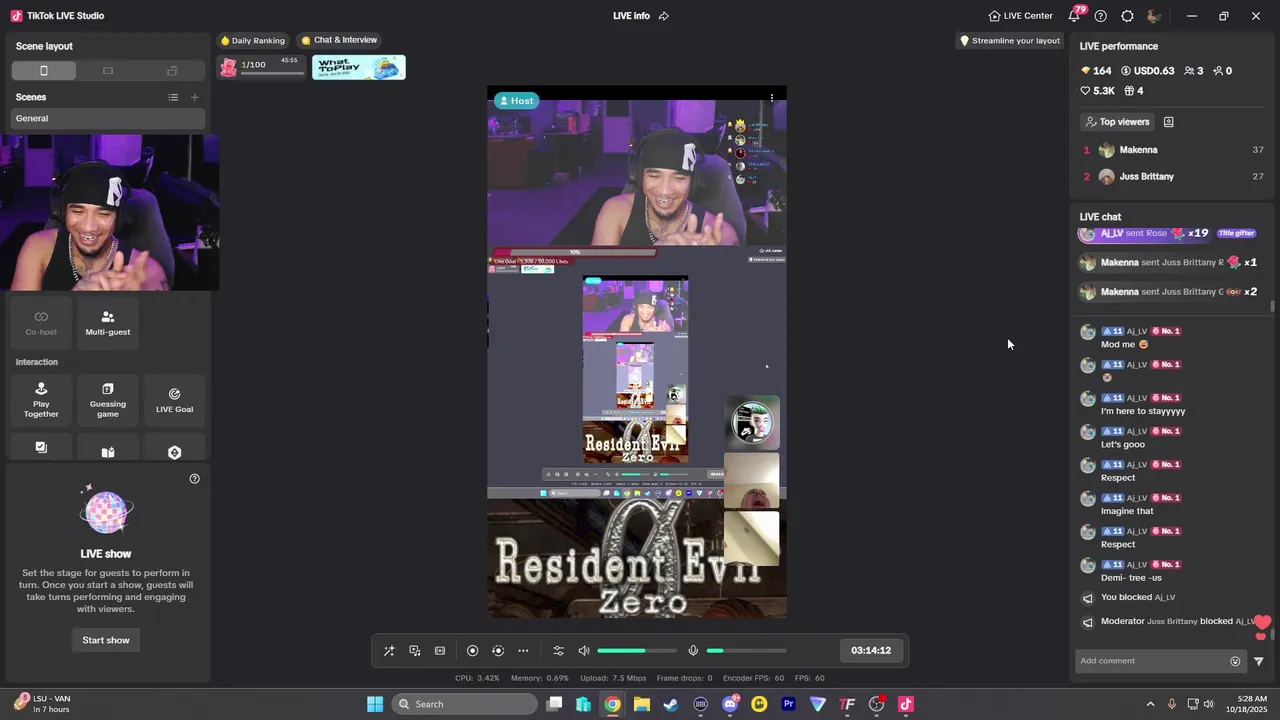The height and width of the screenshot is (720, 1280).
Task: Open the profile avatar menu
Action: tap(1154, 16)
